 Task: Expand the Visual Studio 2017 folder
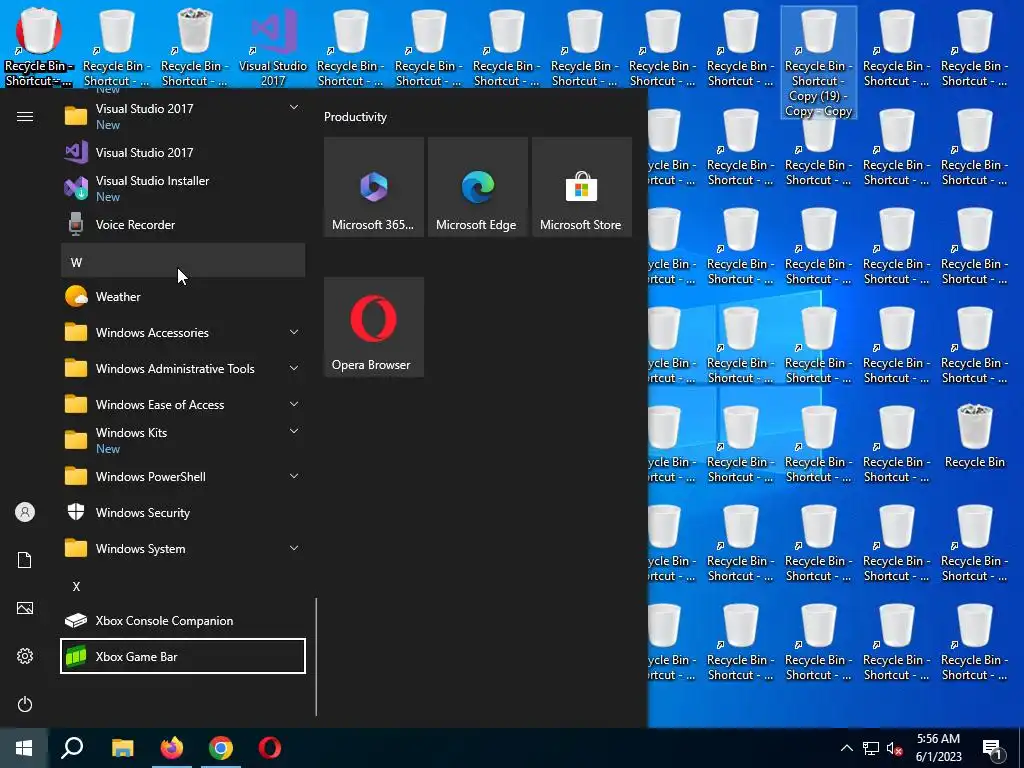pos(183,116)
